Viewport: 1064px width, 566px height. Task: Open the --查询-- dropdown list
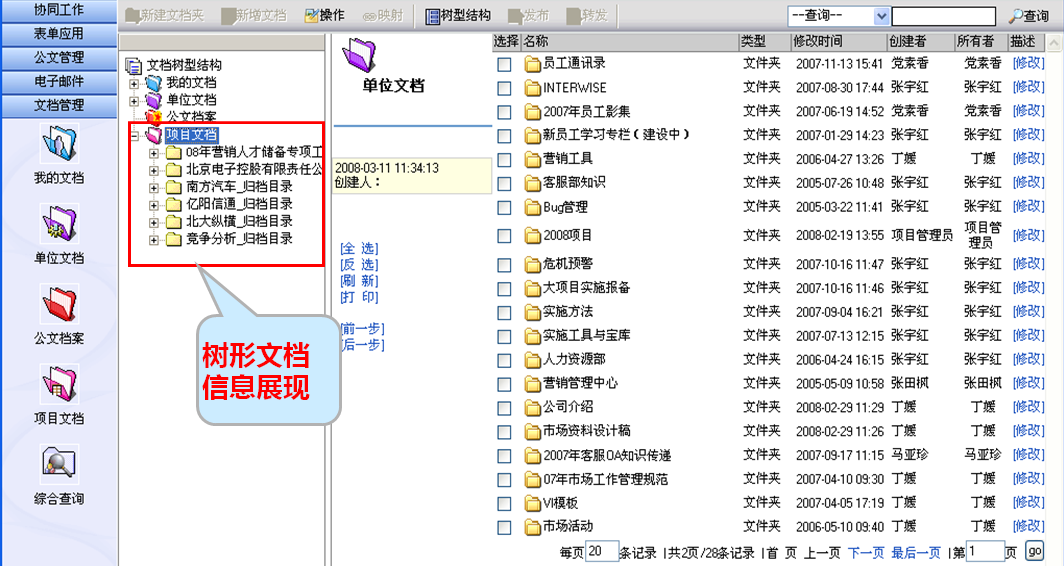tap(880, 16)
